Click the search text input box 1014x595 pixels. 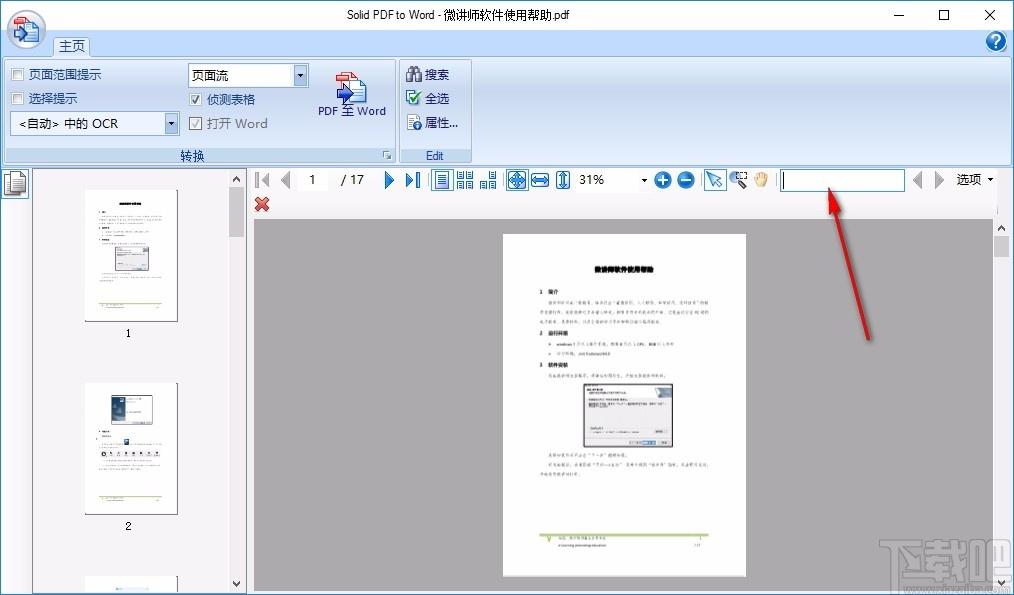(x=842, y=180)
